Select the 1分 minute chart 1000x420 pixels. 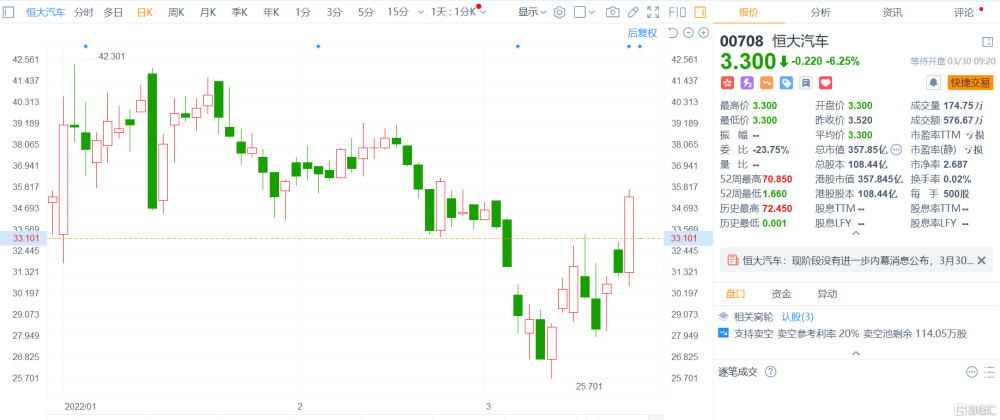tap(302, 12)
